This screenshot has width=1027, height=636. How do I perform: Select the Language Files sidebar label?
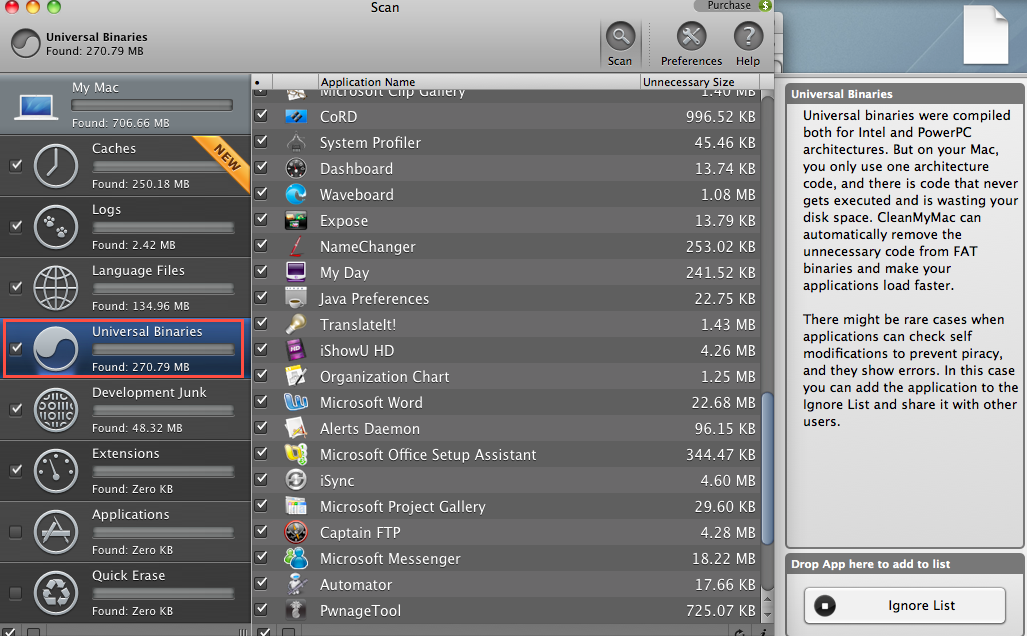click(138, 271)
